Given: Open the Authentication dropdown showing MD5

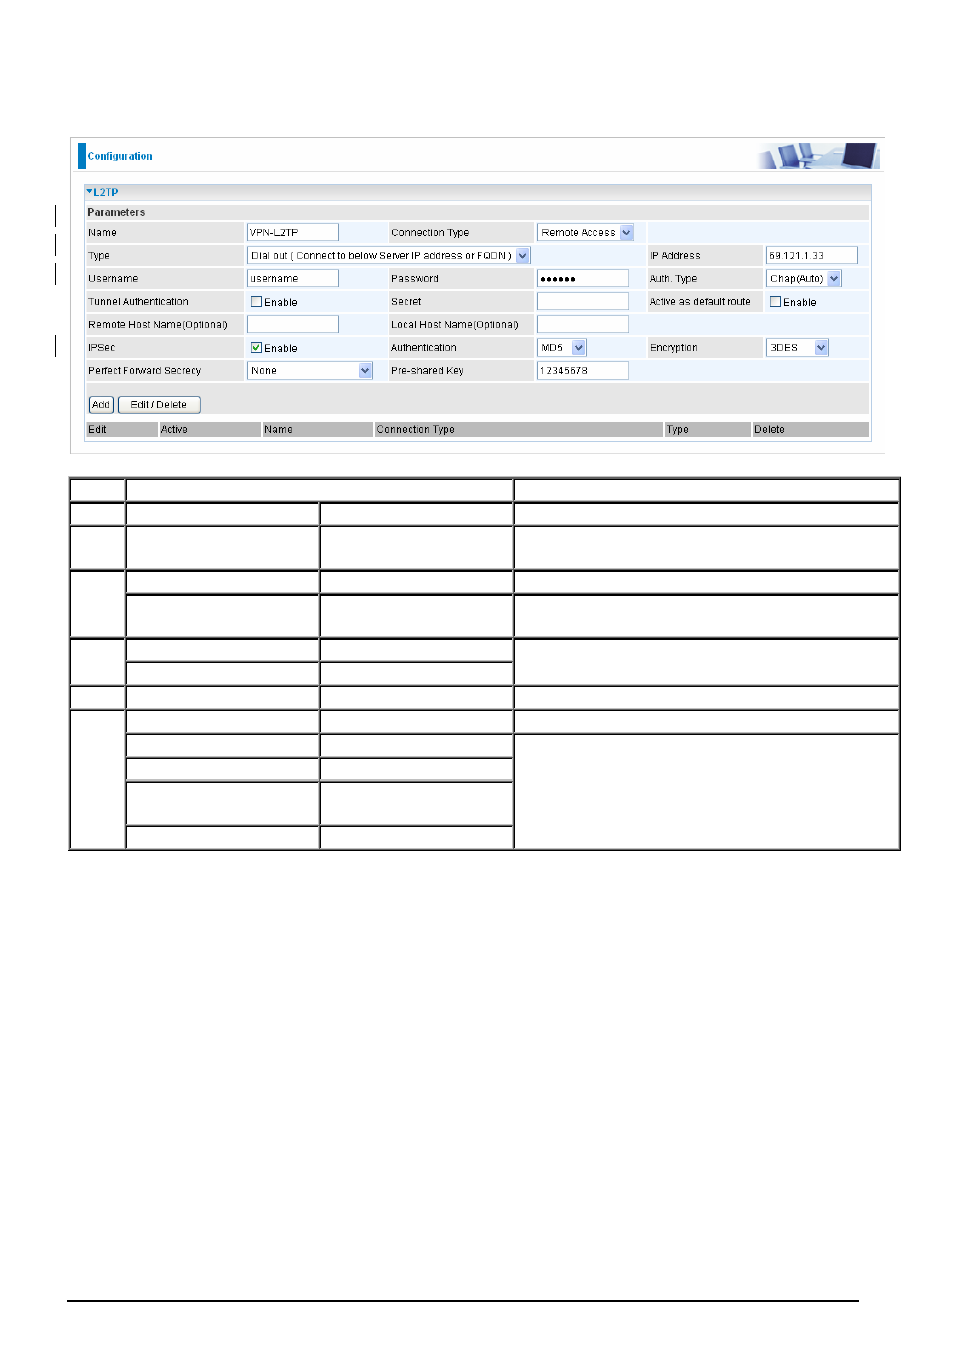Looking at the screenshot, I should [562, 347].
